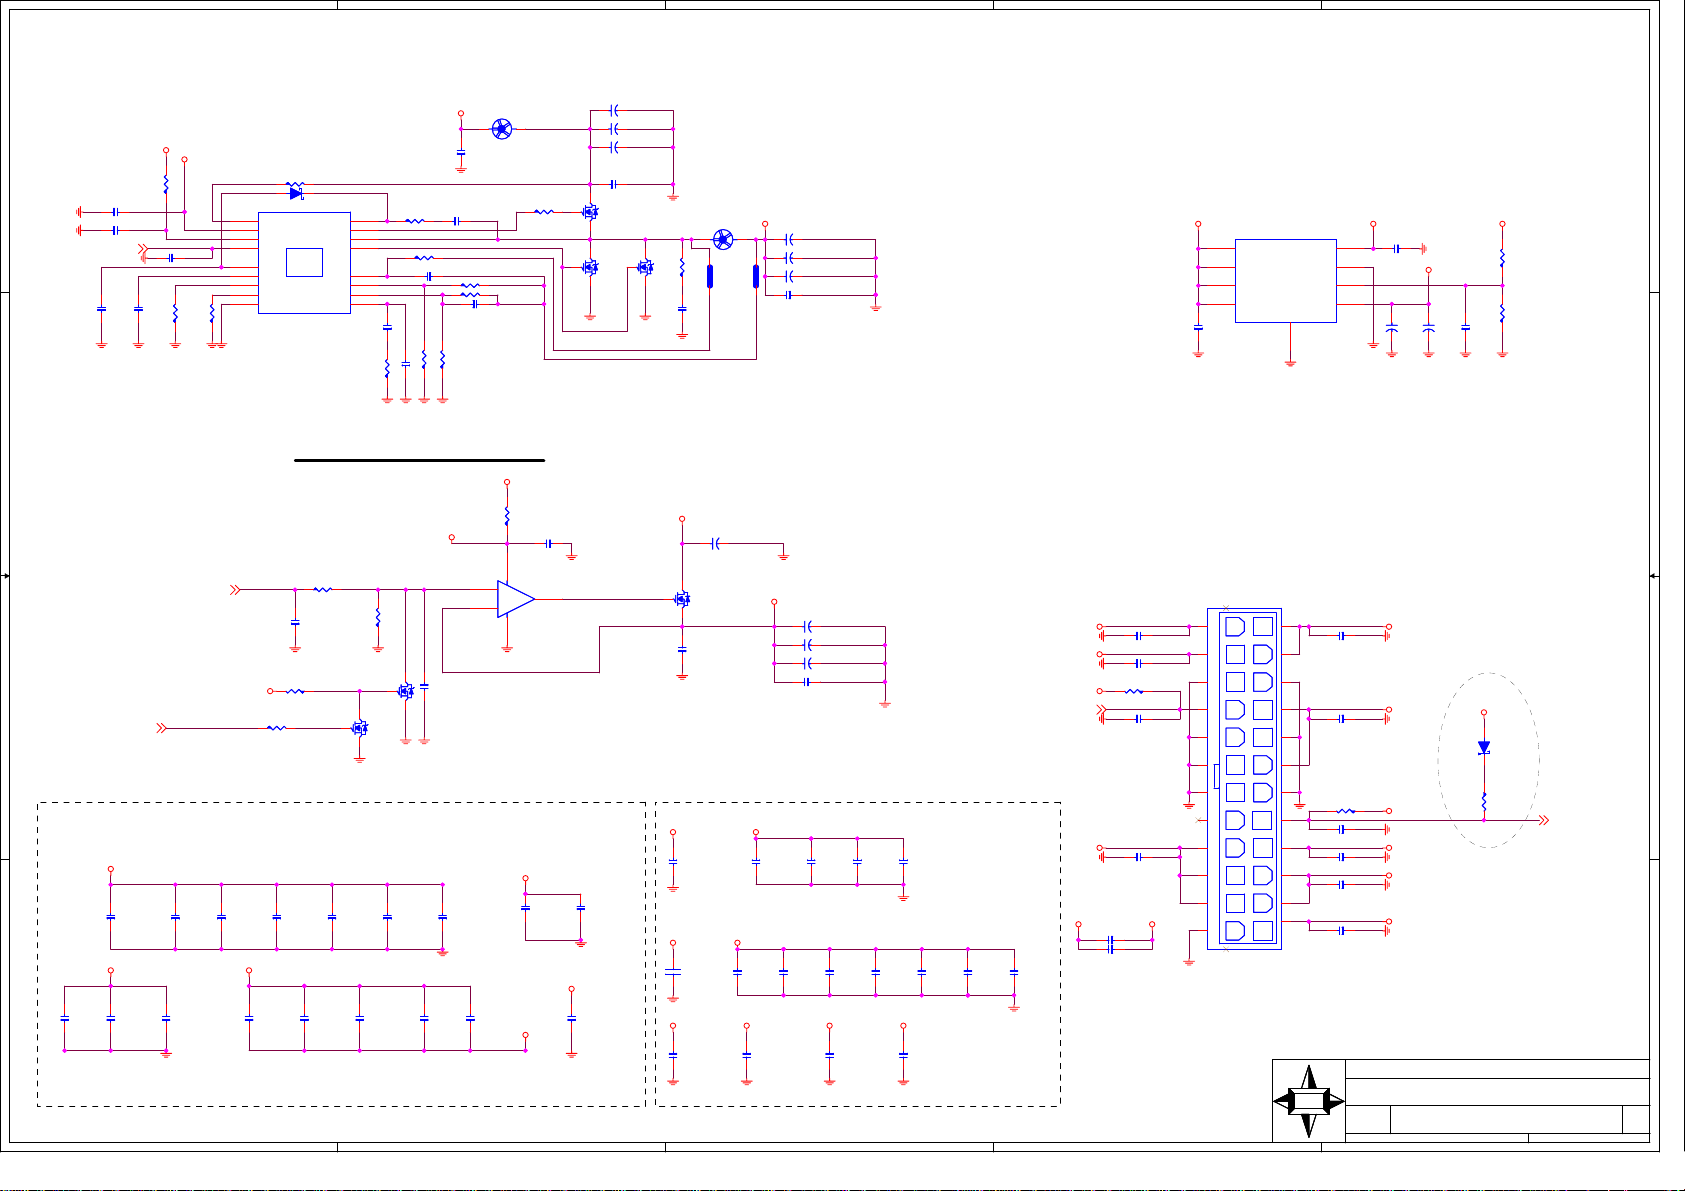Select the controller IC with inner rectangle

305,263
